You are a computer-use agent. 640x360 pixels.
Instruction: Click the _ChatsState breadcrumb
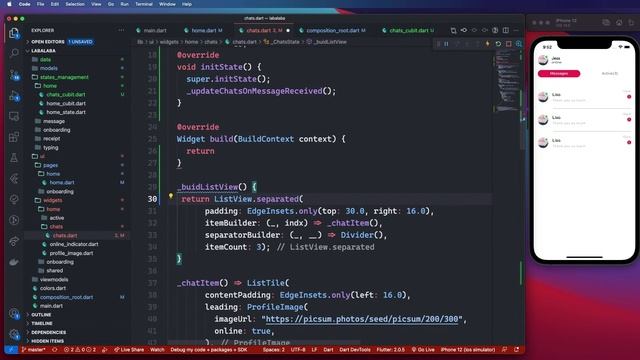[282, 42]
